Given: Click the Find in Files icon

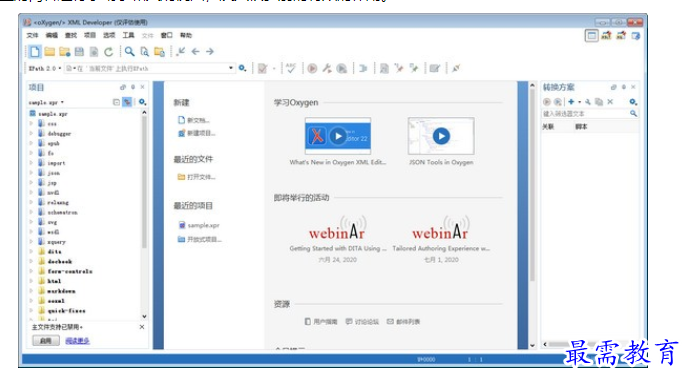Looking at the screenshot, I should pyautogui.click(x=145, y=52).
